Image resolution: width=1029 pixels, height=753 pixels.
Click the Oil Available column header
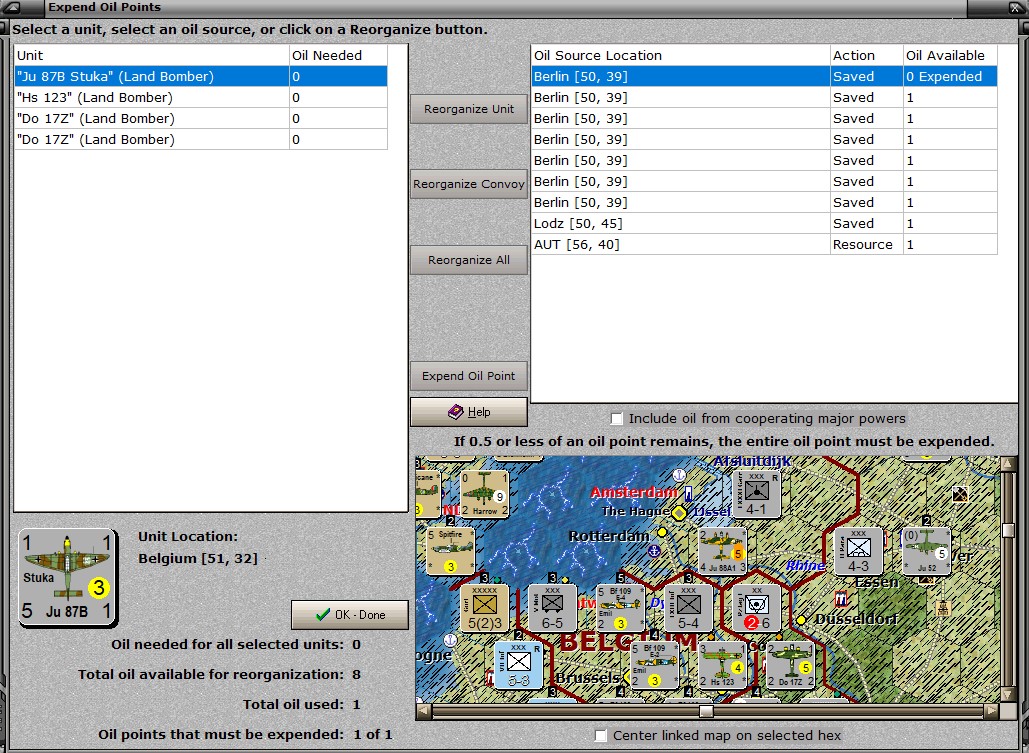pos(950,55)
